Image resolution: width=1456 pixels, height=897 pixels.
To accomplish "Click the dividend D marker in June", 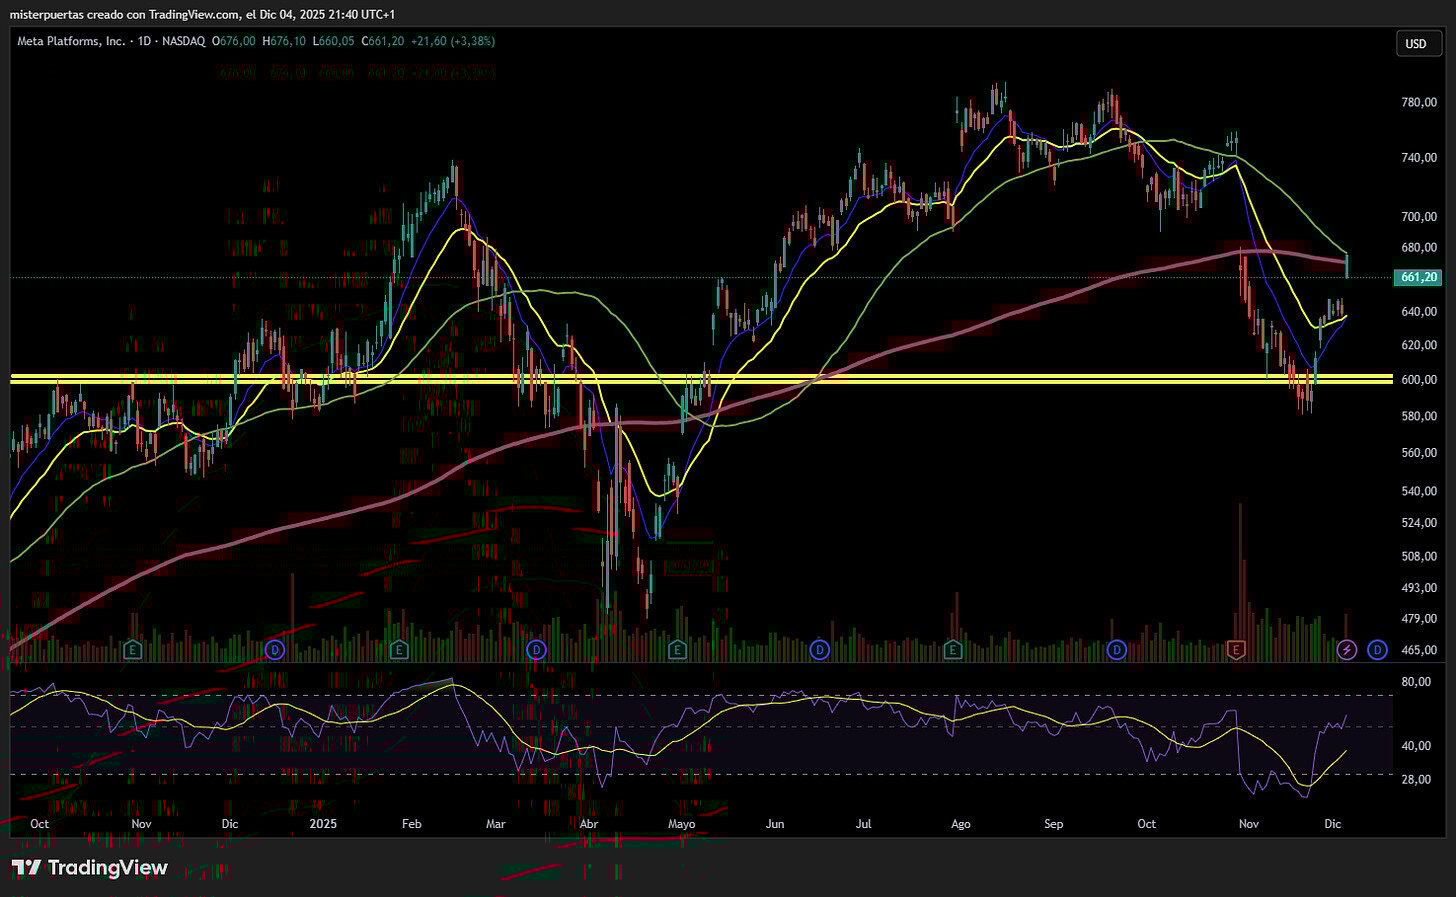I will pos(820,650).
